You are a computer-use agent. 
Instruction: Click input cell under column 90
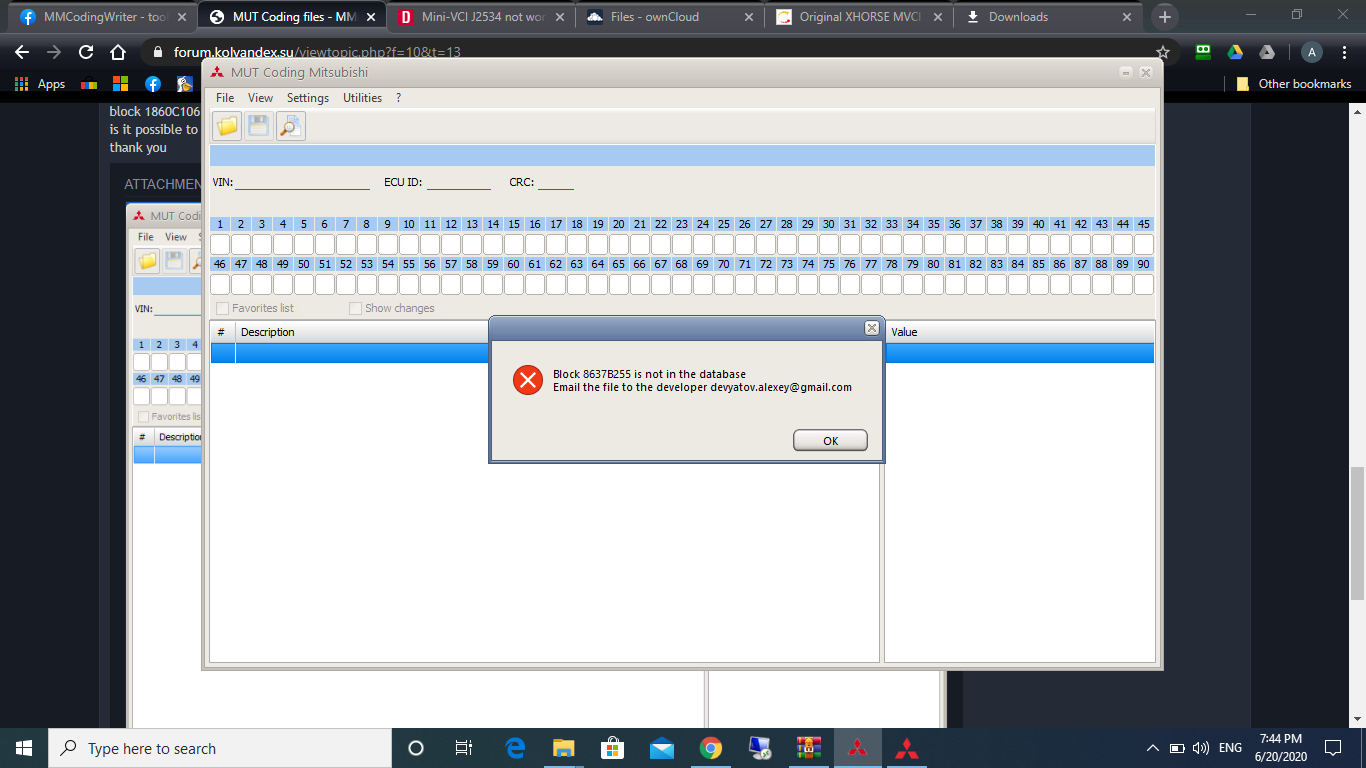(1144, 284)
